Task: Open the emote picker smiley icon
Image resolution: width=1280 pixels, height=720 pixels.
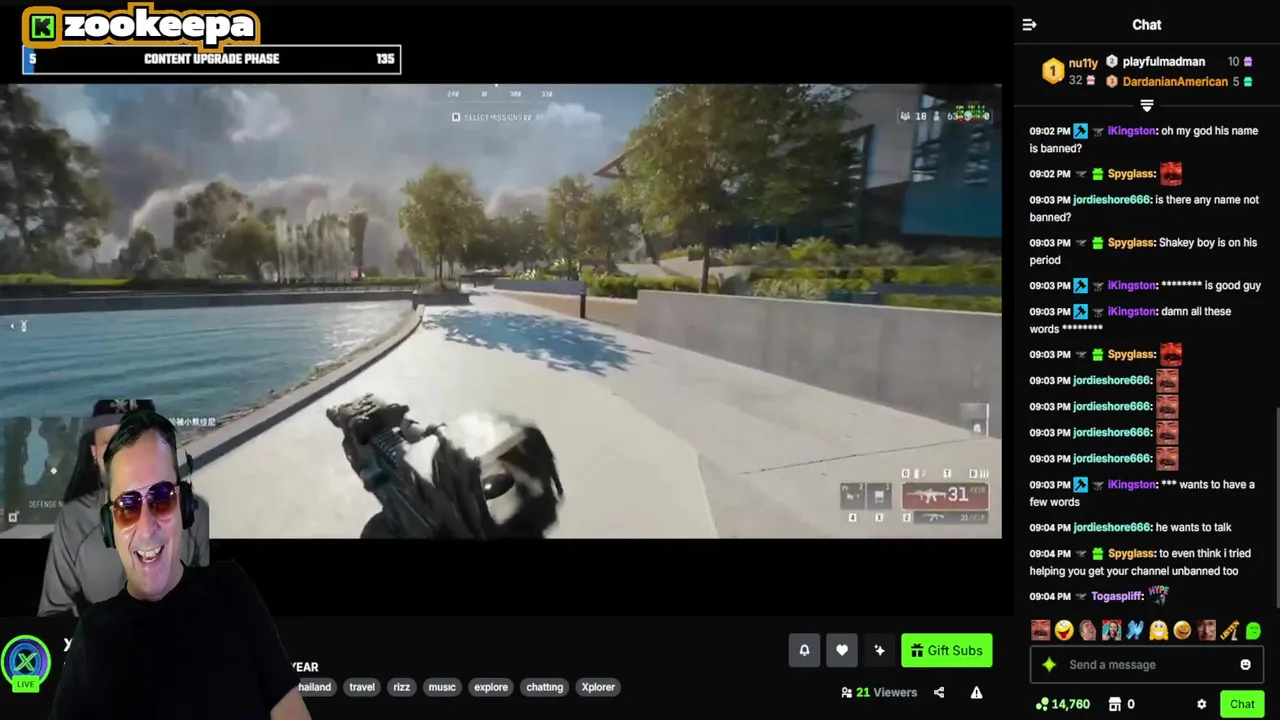Action: [x=1245, y=665]
